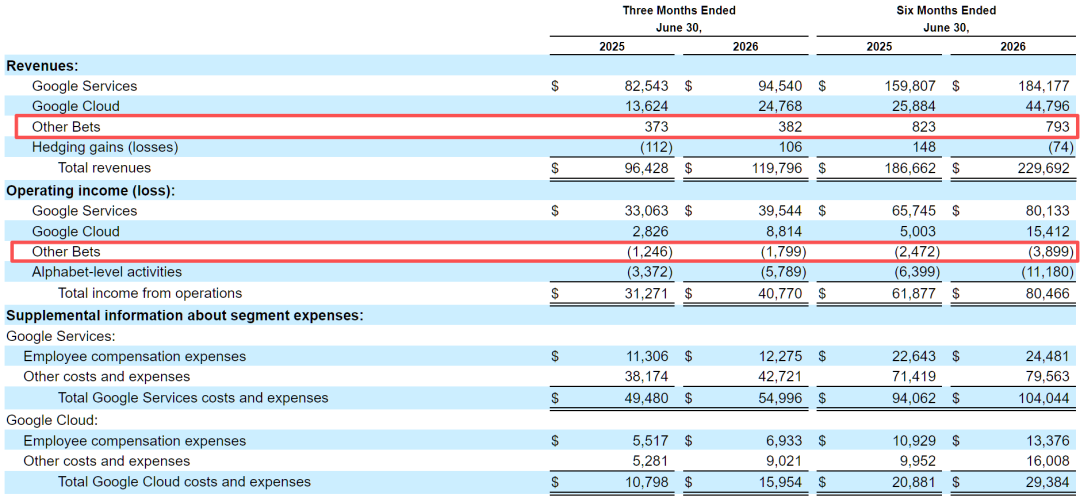The height and width of the screenshot is (502, 1080).
Task: Click the operating income value 80,133
Action: [1047, 211]
